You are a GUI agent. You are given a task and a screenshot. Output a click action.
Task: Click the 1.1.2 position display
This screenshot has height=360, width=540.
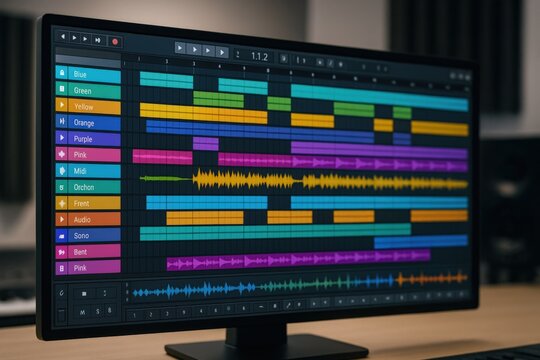click(259, 56)
